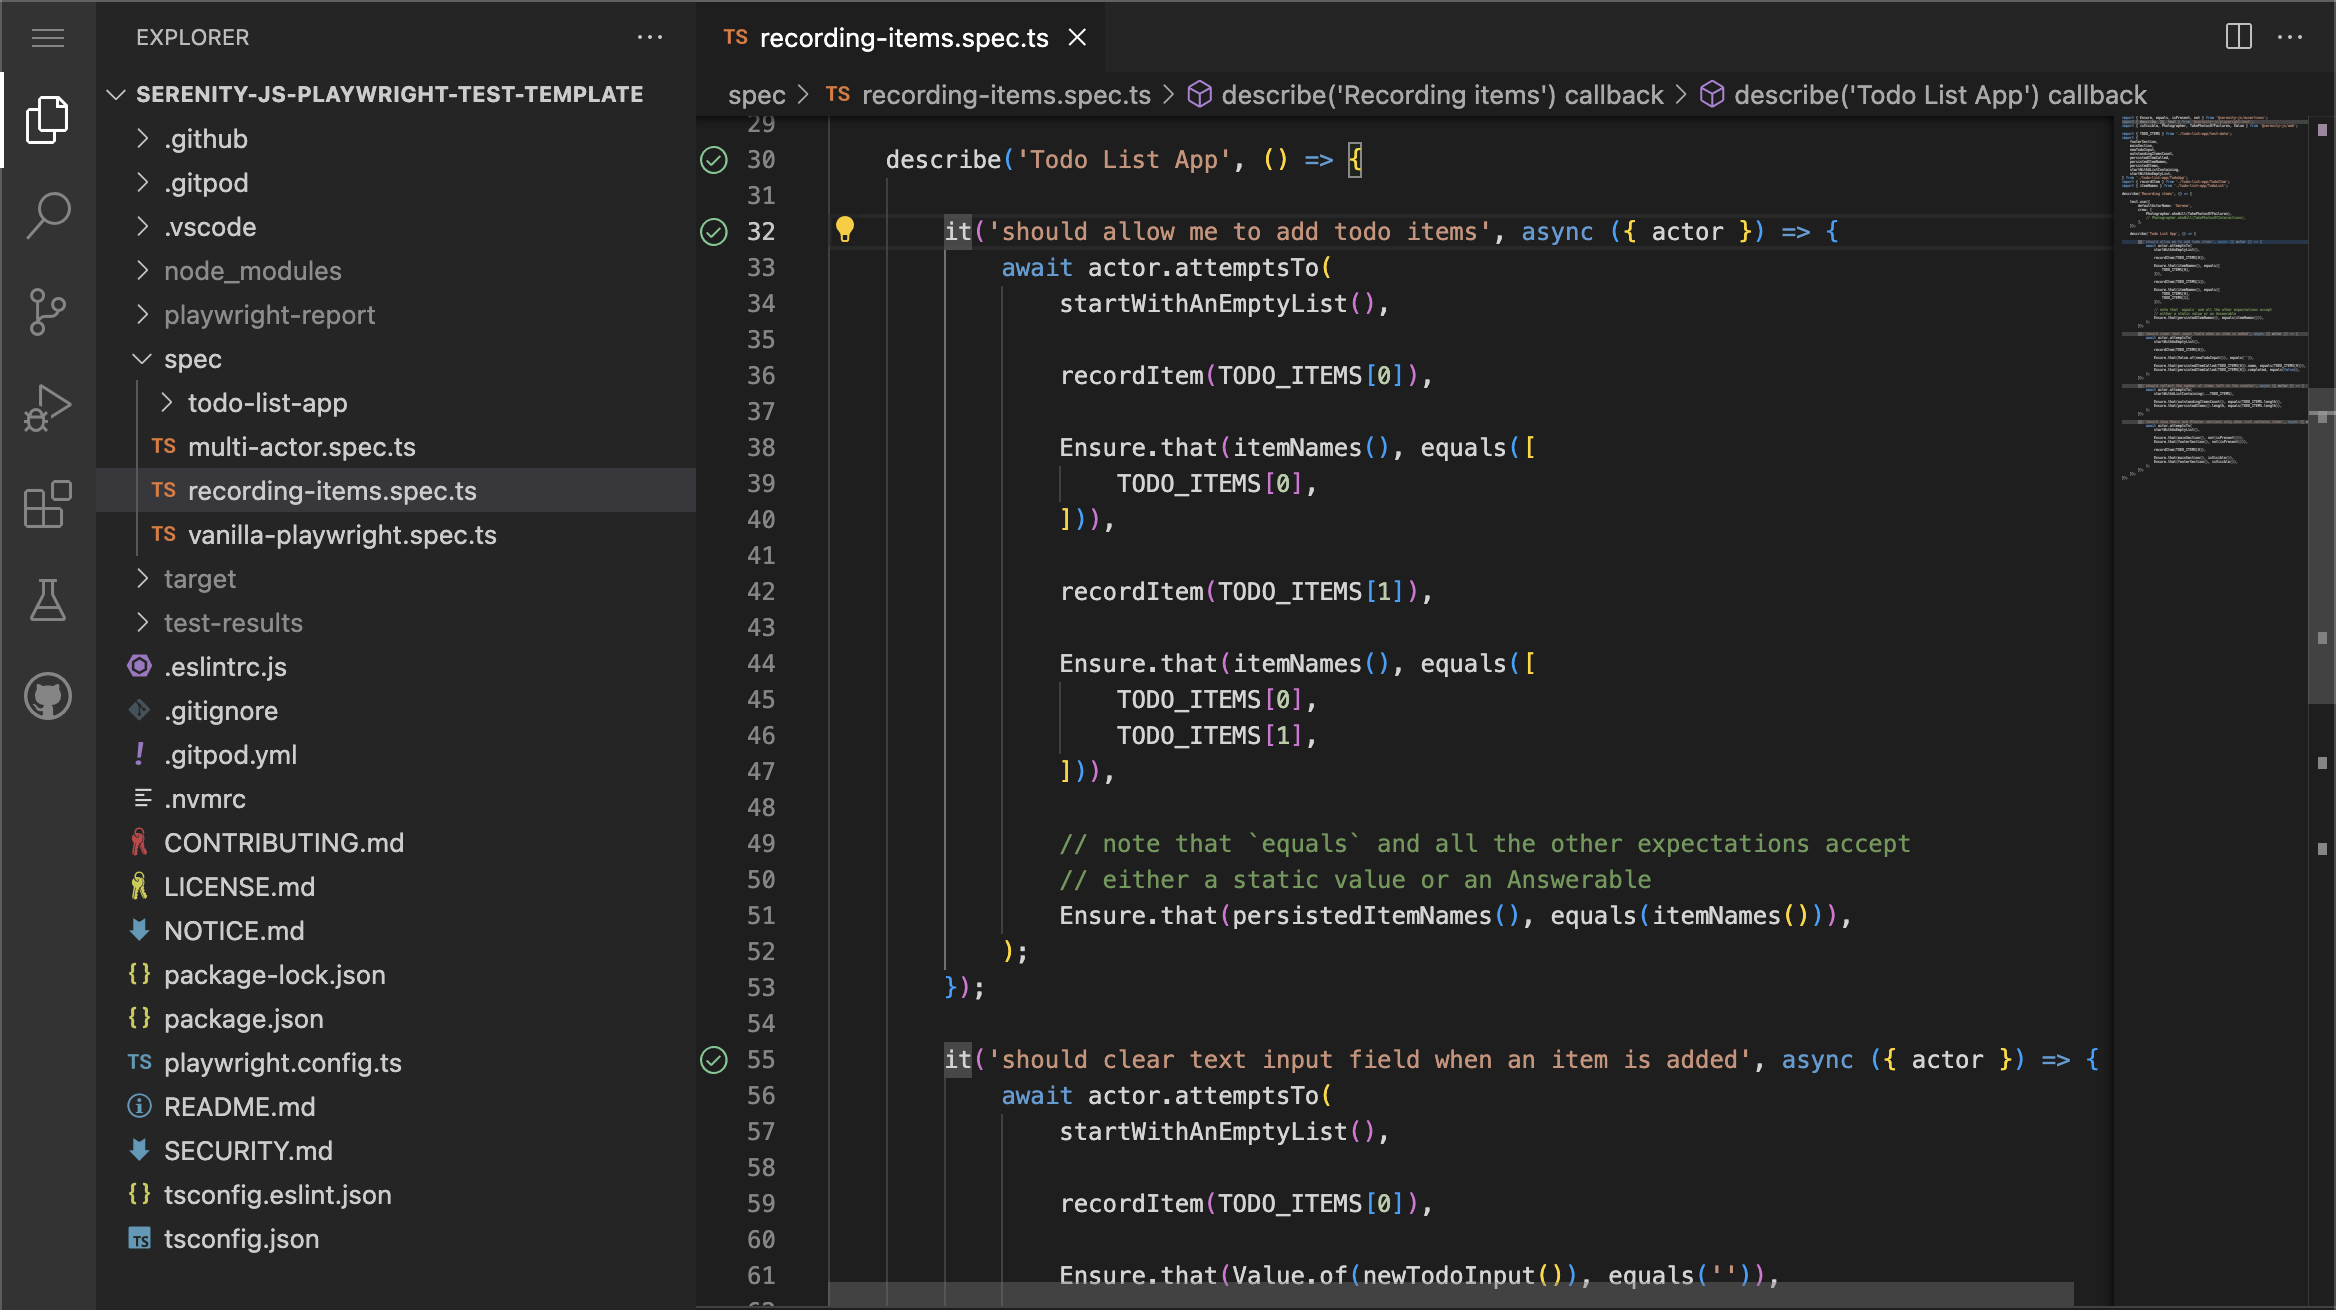Click the passed test checkmark on line 32
2336x1310 pixels.
[714, 231]
